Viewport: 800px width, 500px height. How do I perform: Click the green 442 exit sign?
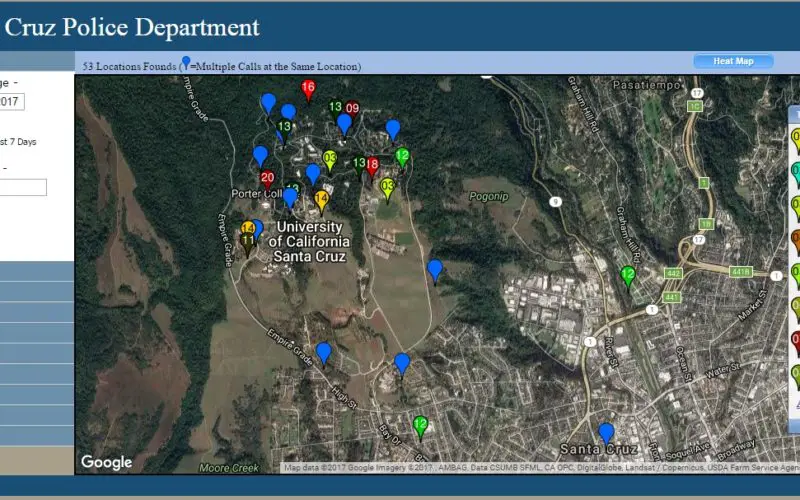pyautogui.click(x=673, y=273)
